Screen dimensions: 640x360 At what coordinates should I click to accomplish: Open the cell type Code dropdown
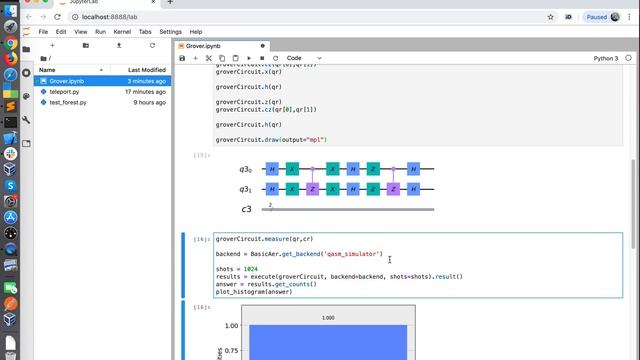coord(304,58)
